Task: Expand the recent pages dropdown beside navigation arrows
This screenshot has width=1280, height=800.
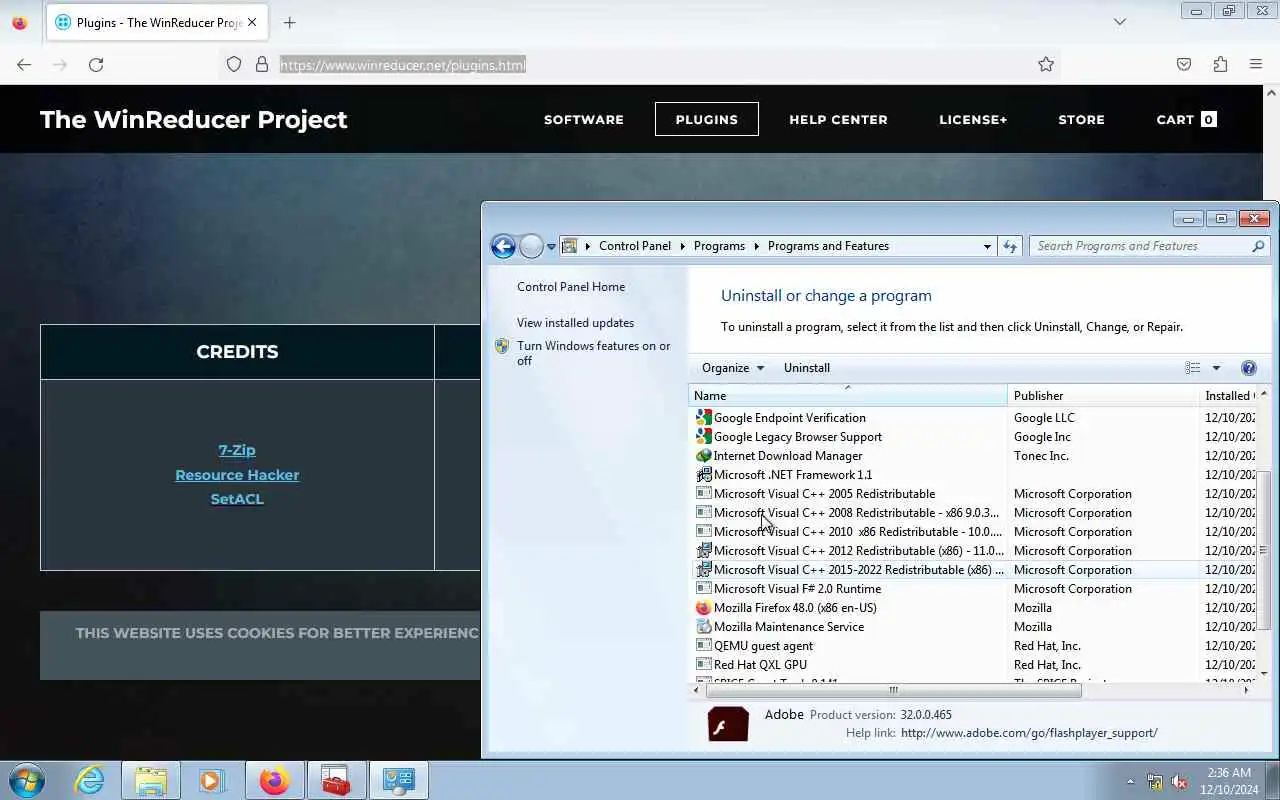Action: coord(551,247)
